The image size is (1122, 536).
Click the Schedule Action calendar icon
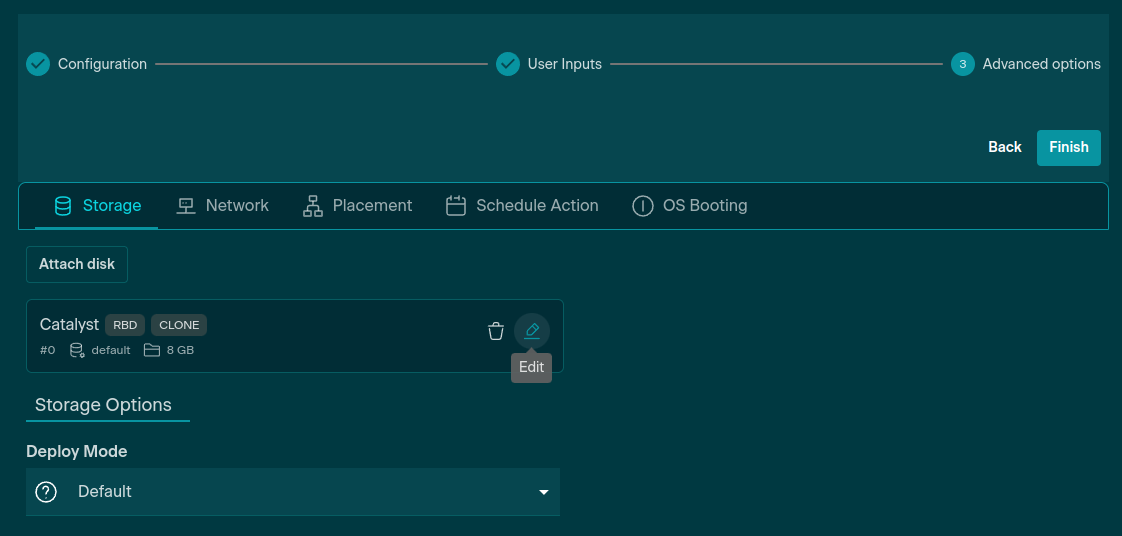pos(456,206)
